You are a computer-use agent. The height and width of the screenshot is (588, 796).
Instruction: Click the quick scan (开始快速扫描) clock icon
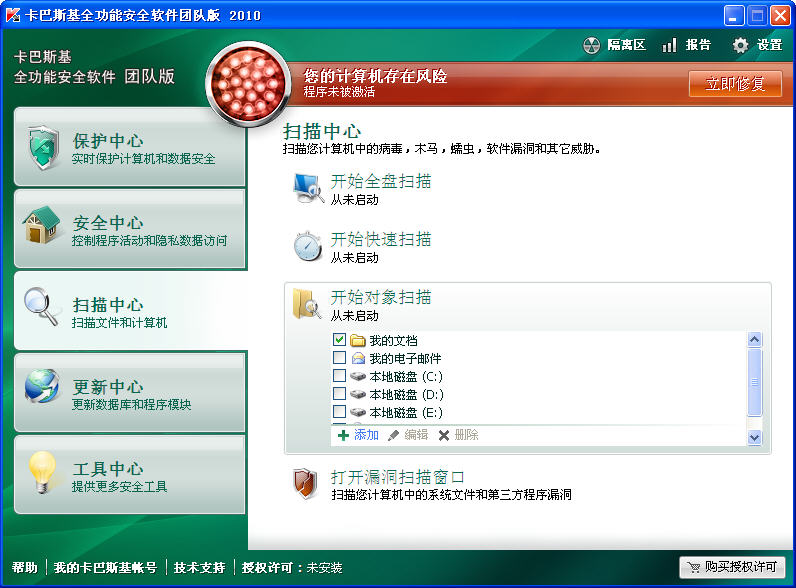[x=306, y=246]
